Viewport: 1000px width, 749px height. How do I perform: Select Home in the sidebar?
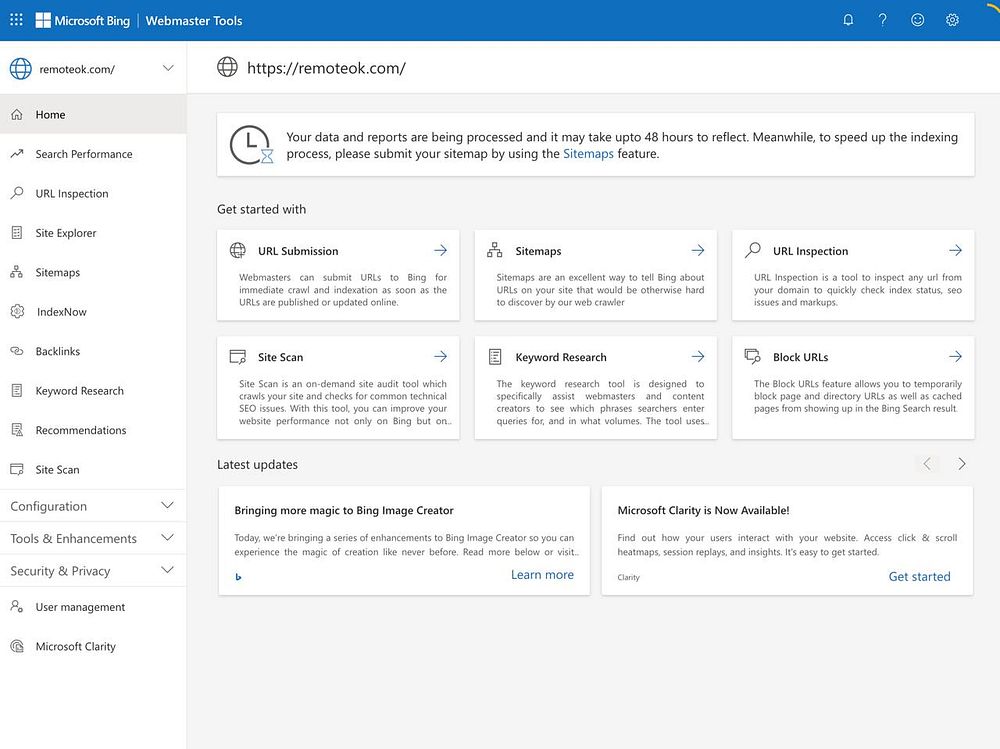pyautogui.click(x=93, y=115)
